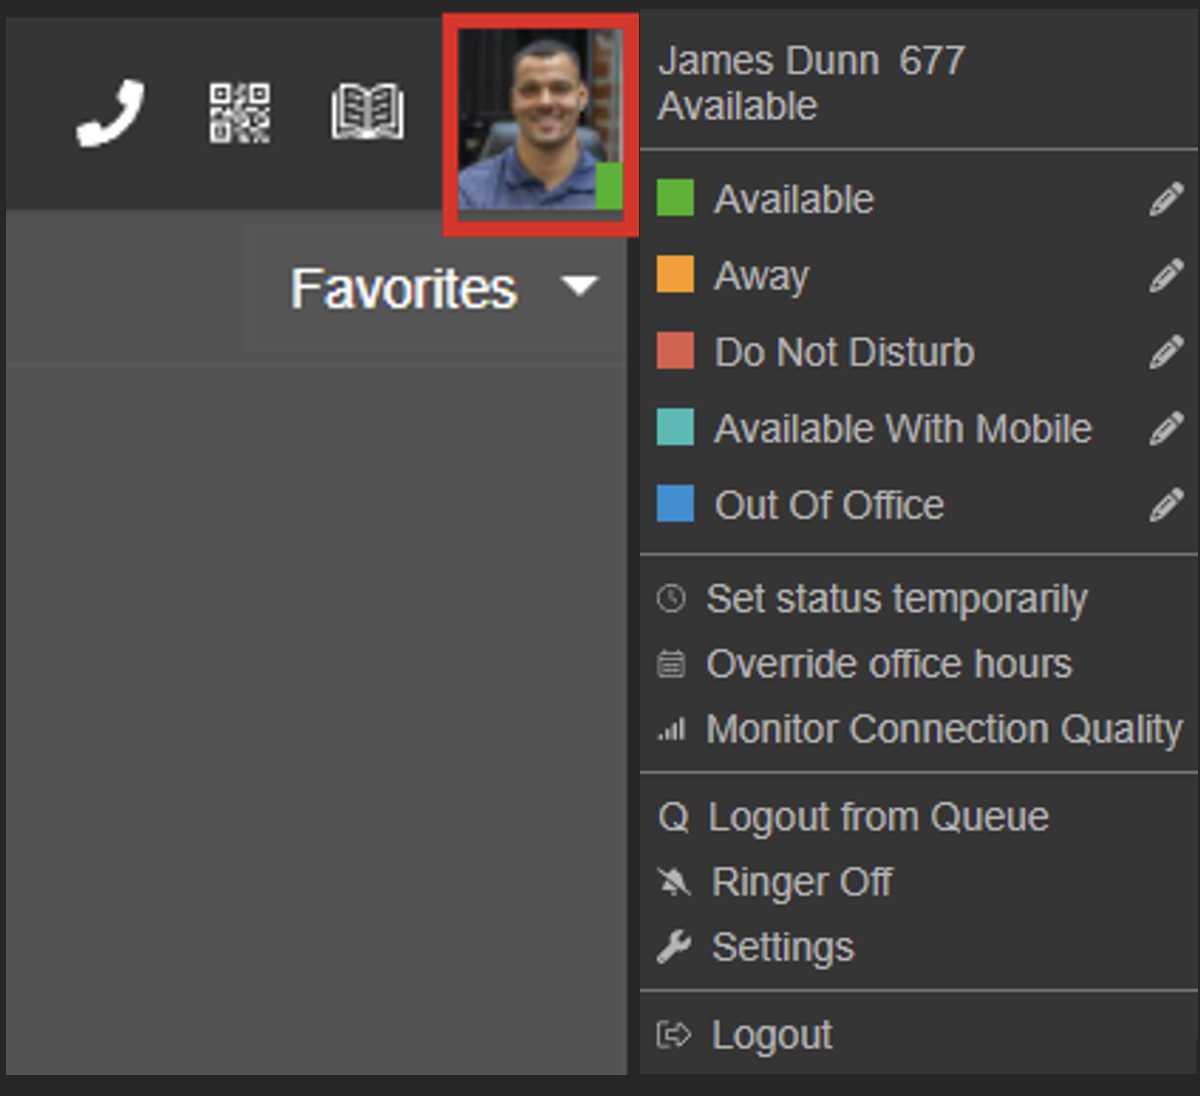1200x1096 pixels.
Task: Select Set status temporarily clock icon
Action: 672,598
